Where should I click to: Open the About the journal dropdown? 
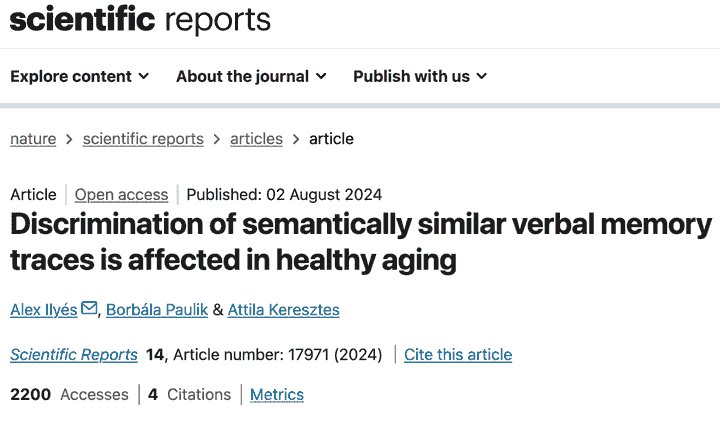(251, 76)
